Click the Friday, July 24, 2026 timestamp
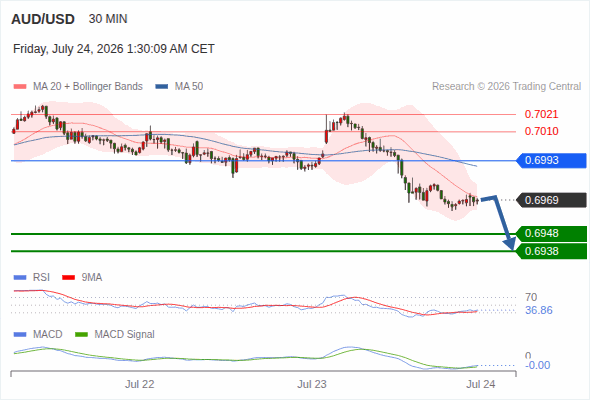The height and width of the screenshot is (400, 590). click(x=114, y=49)
